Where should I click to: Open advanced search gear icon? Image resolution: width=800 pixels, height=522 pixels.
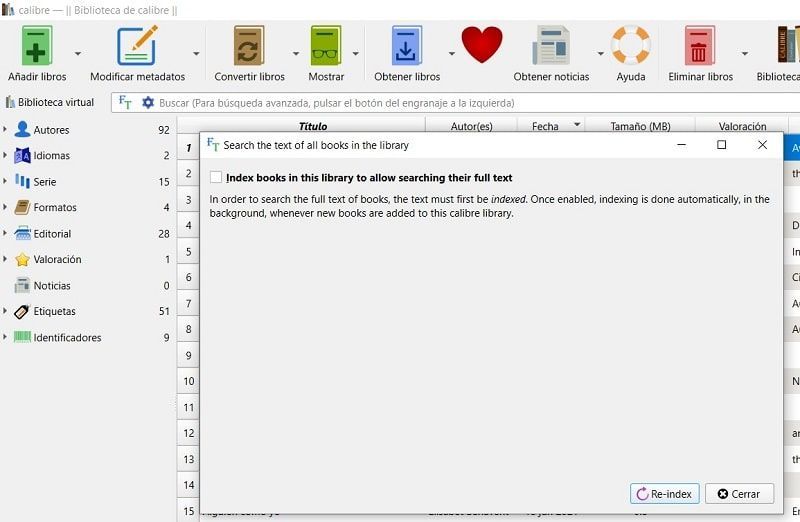coord(148,103)
